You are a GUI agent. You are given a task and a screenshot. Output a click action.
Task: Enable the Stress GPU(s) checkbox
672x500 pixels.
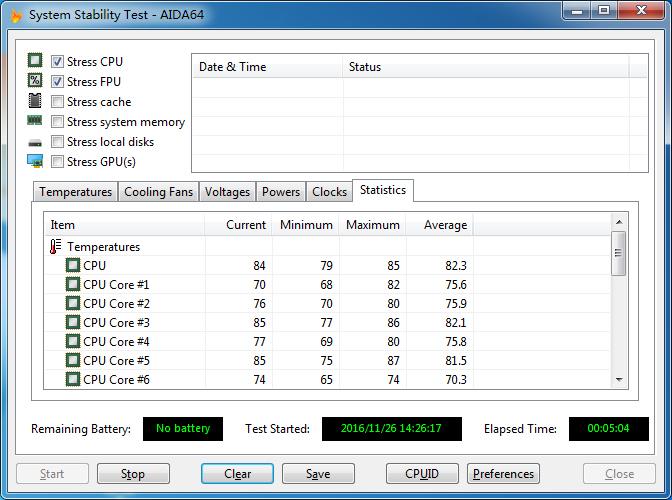tap(58, 162)
